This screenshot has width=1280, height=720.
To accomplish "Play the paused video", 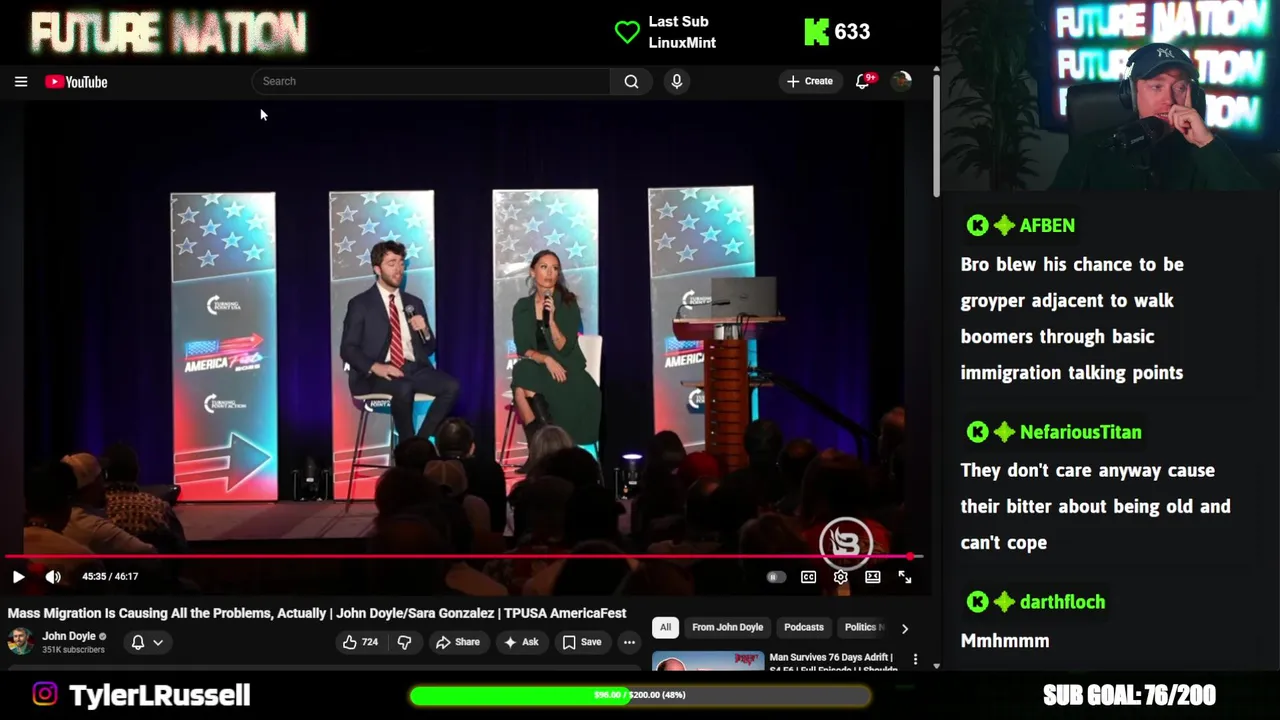I will [18, 577].
